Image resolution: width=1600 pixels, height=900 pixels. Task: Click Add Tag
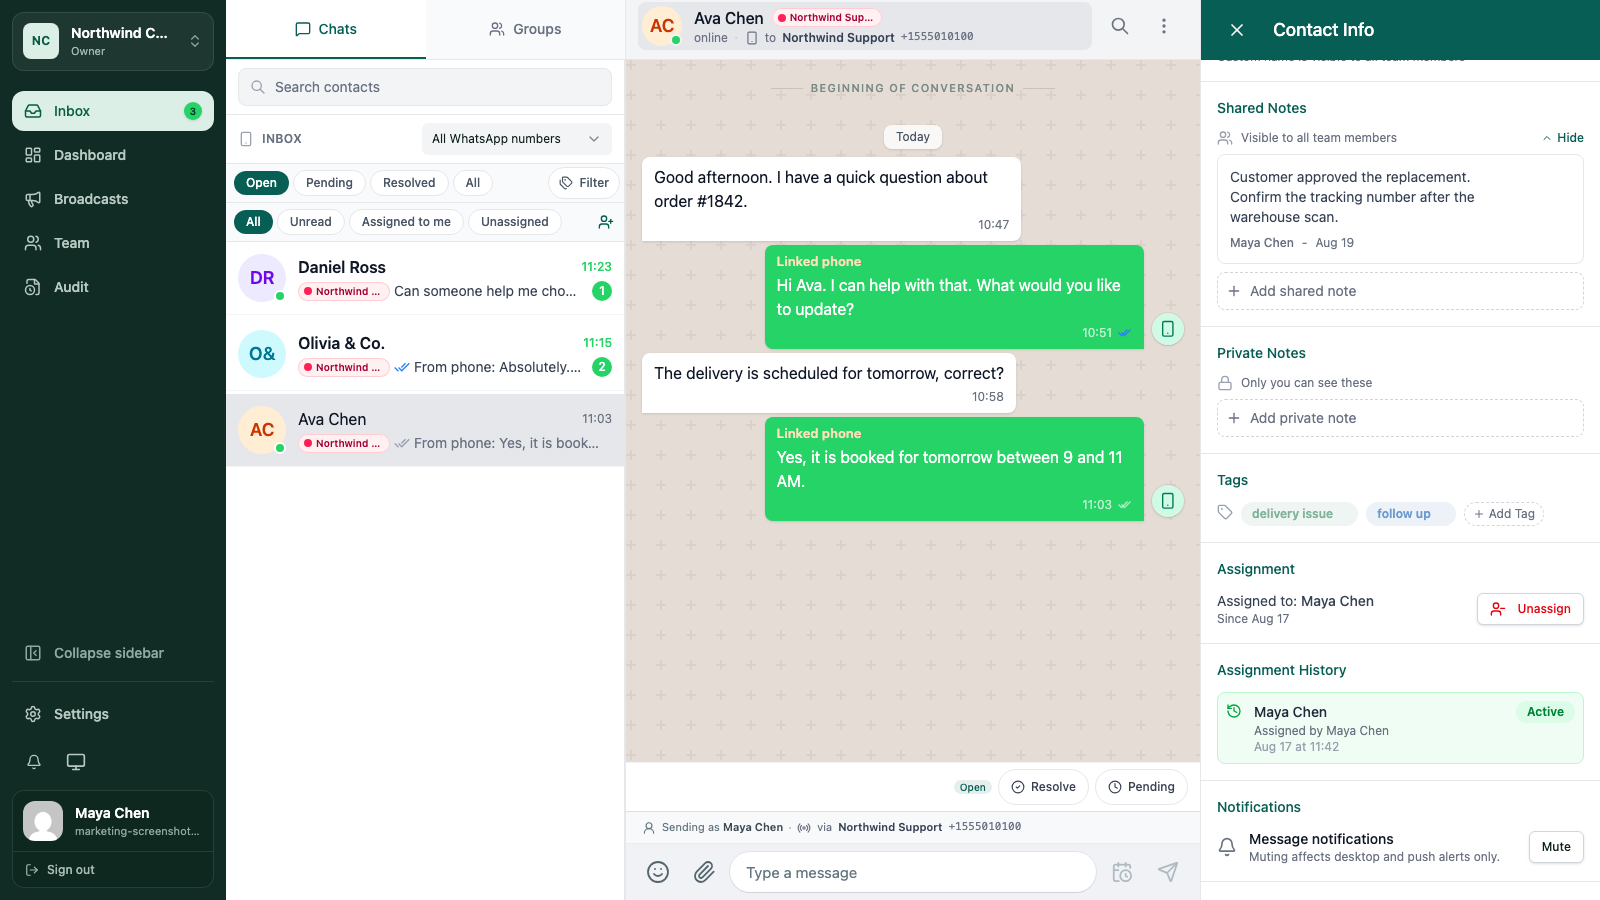(x=1504, y=514)
